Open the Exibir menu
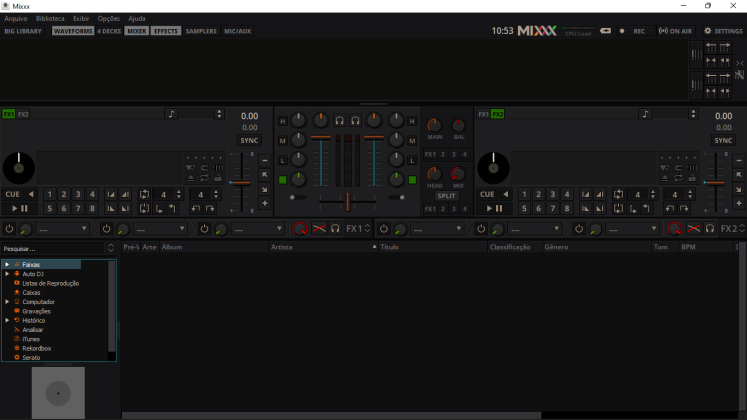 click(x=81, y=19)
